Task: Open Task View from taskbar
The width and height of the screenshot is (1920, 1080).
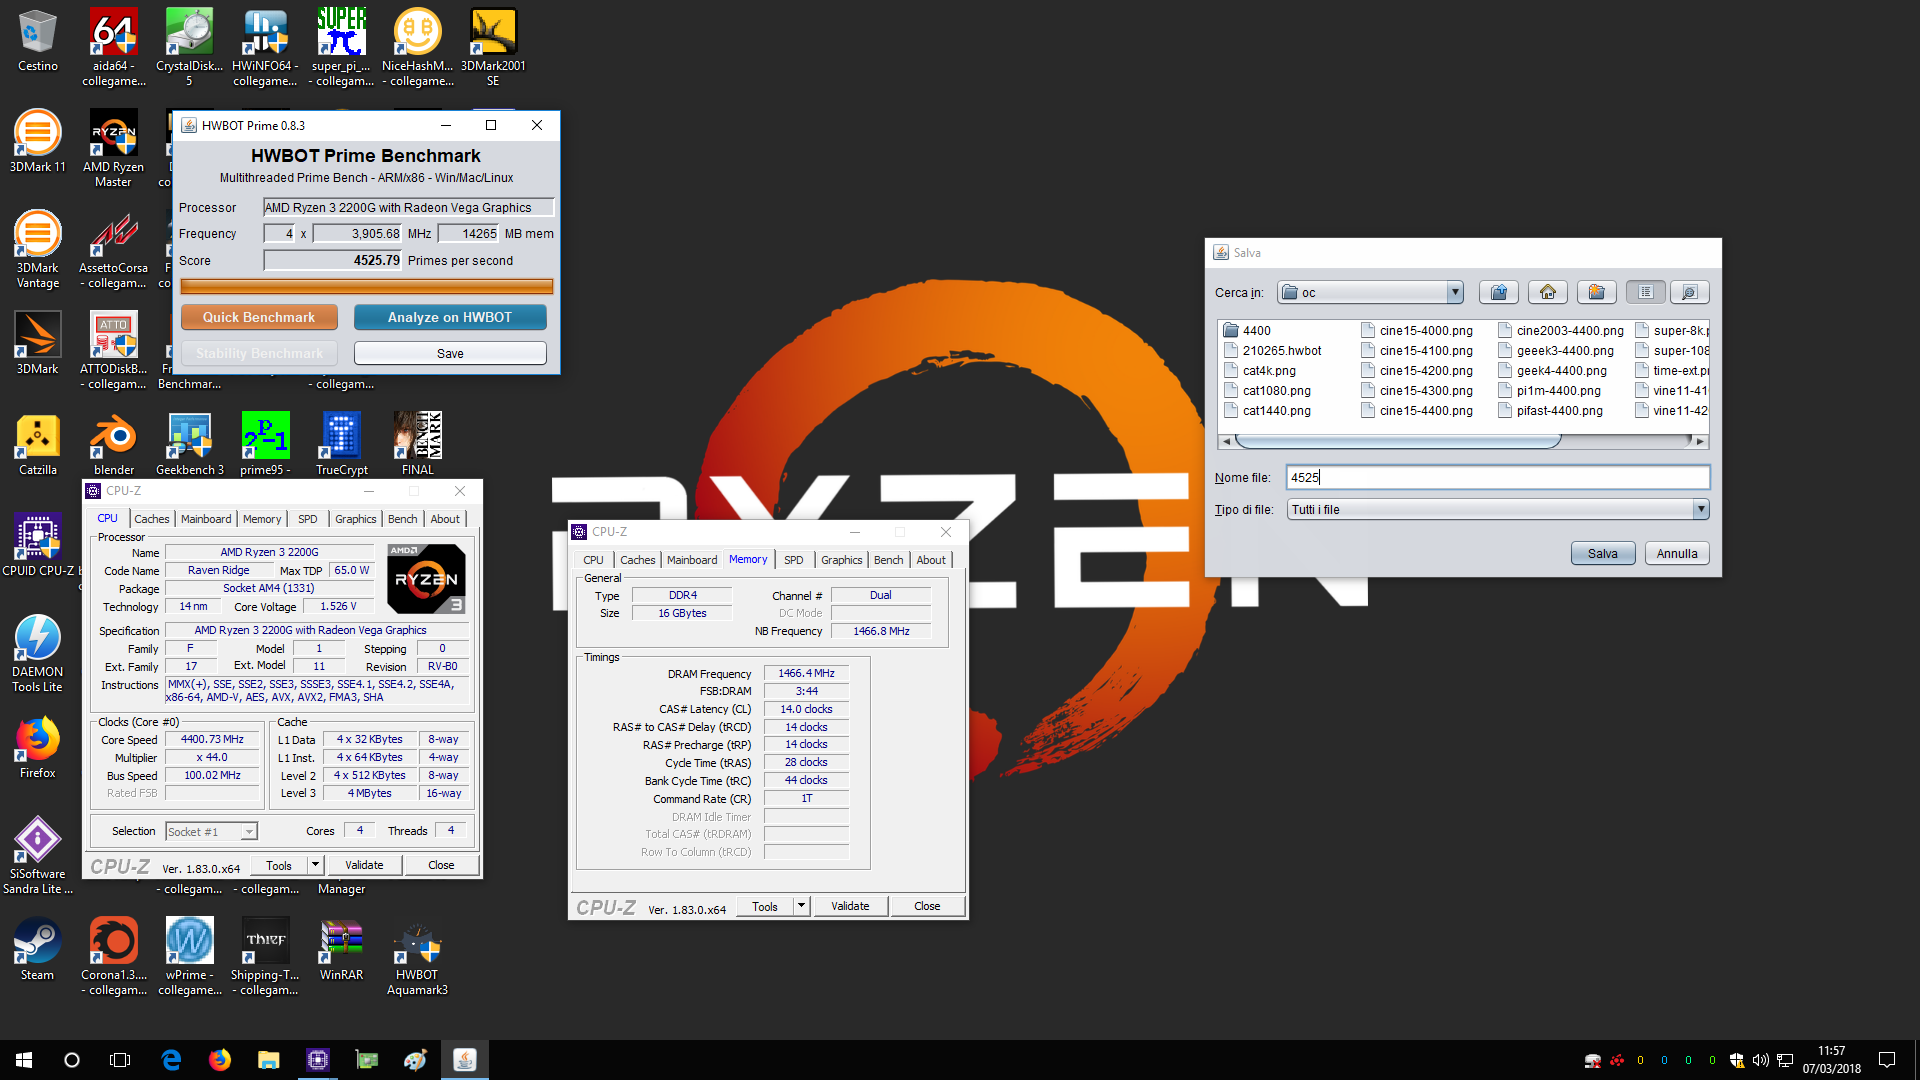Action: pyautogui.click(x=120, y=1060)
